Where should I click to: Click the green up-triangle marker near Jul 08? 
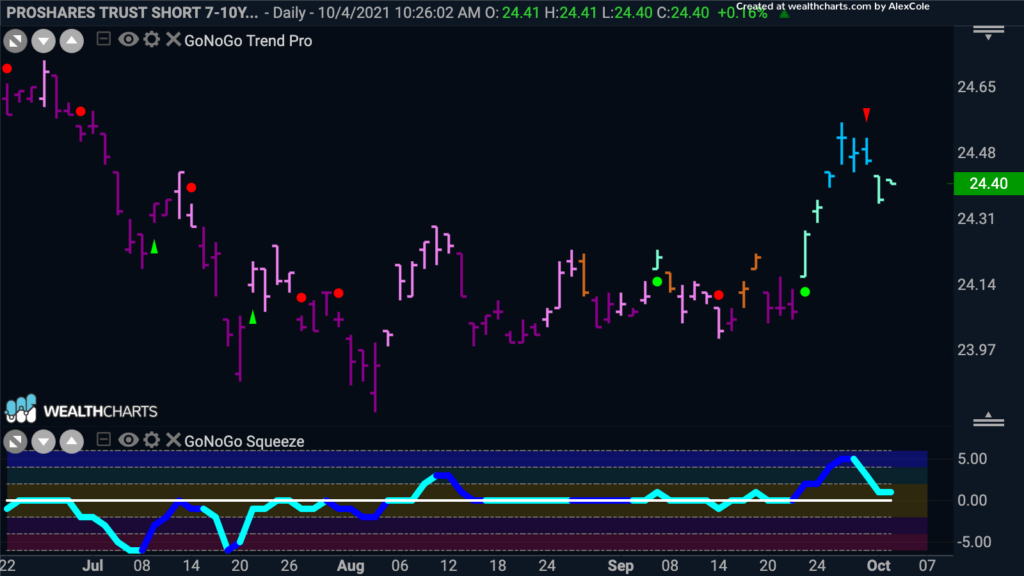point(154,247)
